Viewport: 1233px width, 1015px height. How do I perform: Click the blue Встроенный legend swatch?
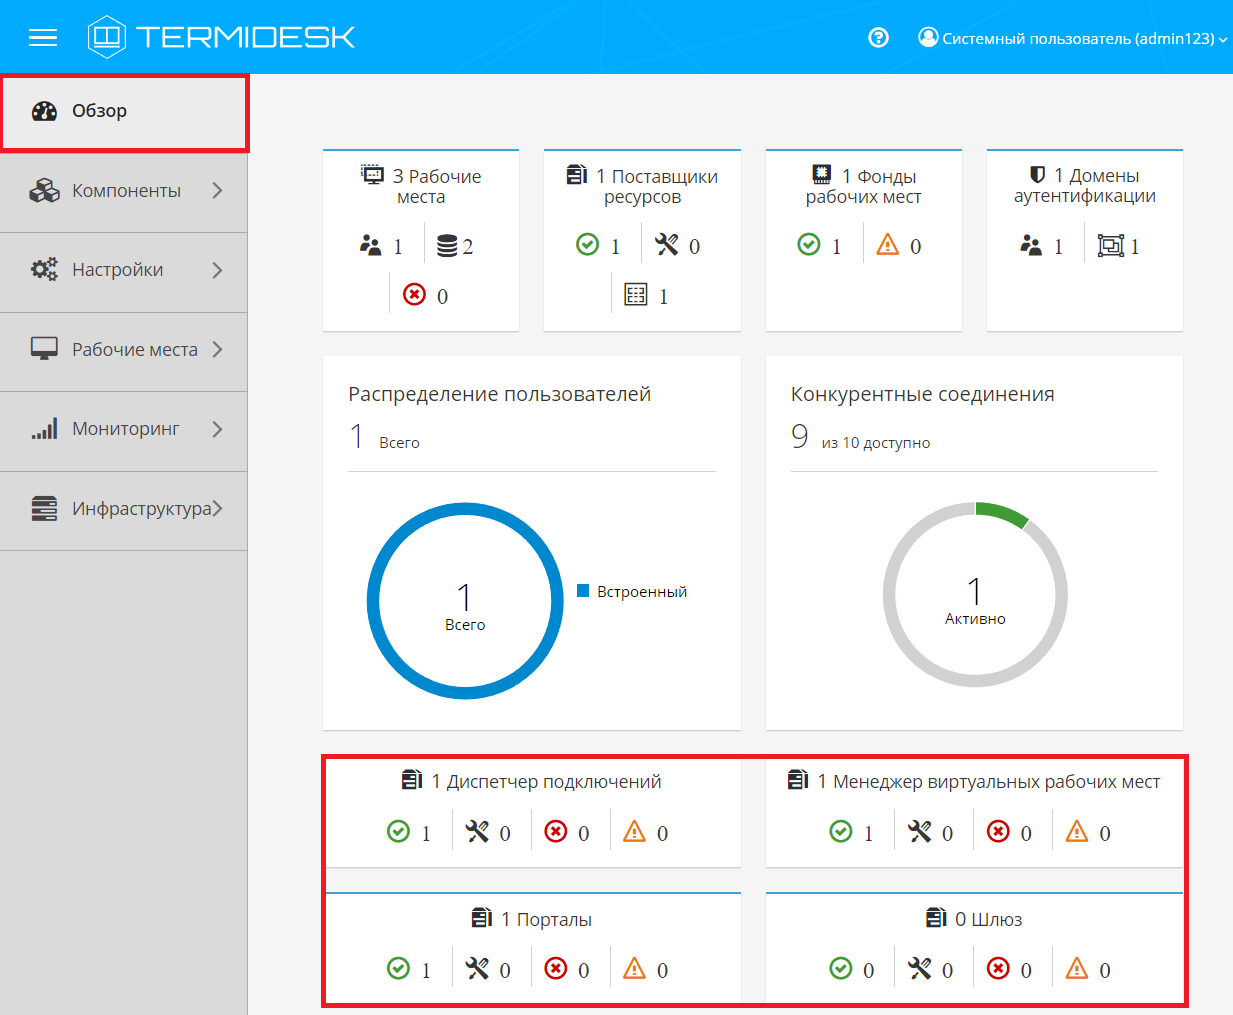click(x=583, y=591)
